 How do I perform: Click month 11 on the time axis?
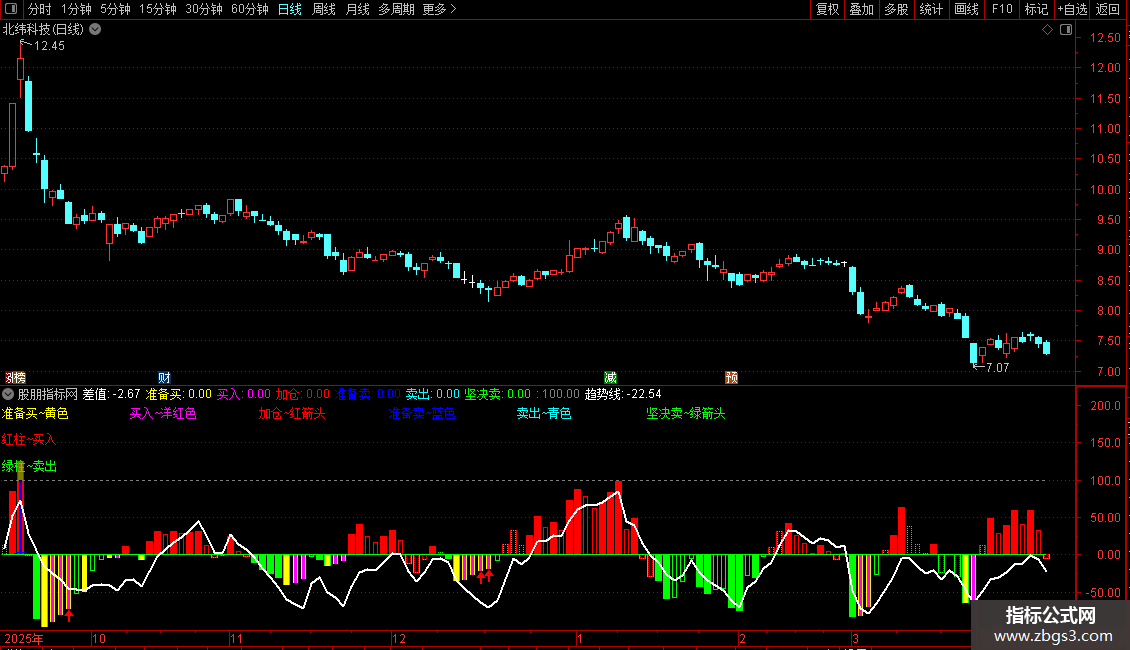(236, 638)
